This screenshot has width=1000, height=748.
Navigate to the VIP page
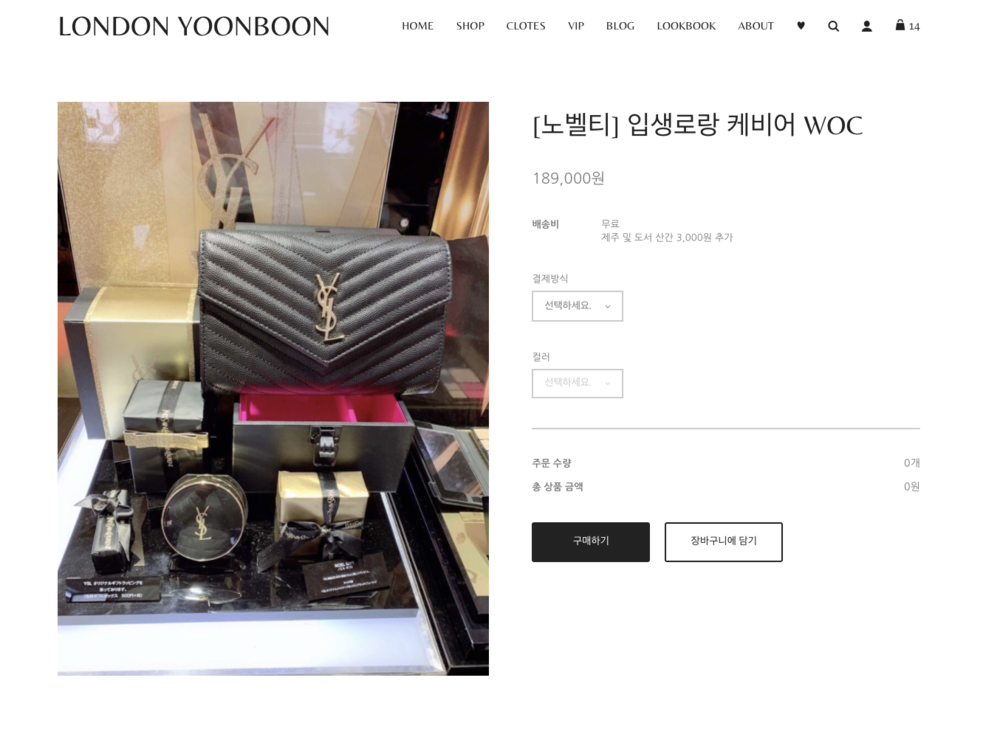tap(576, 26)
